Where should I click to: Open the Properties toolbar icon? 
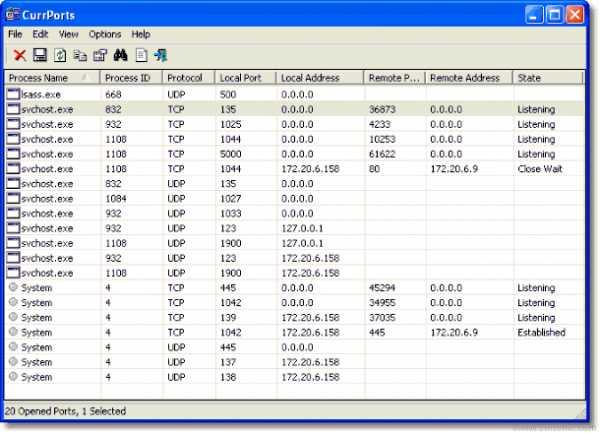[x=100, y=55]
